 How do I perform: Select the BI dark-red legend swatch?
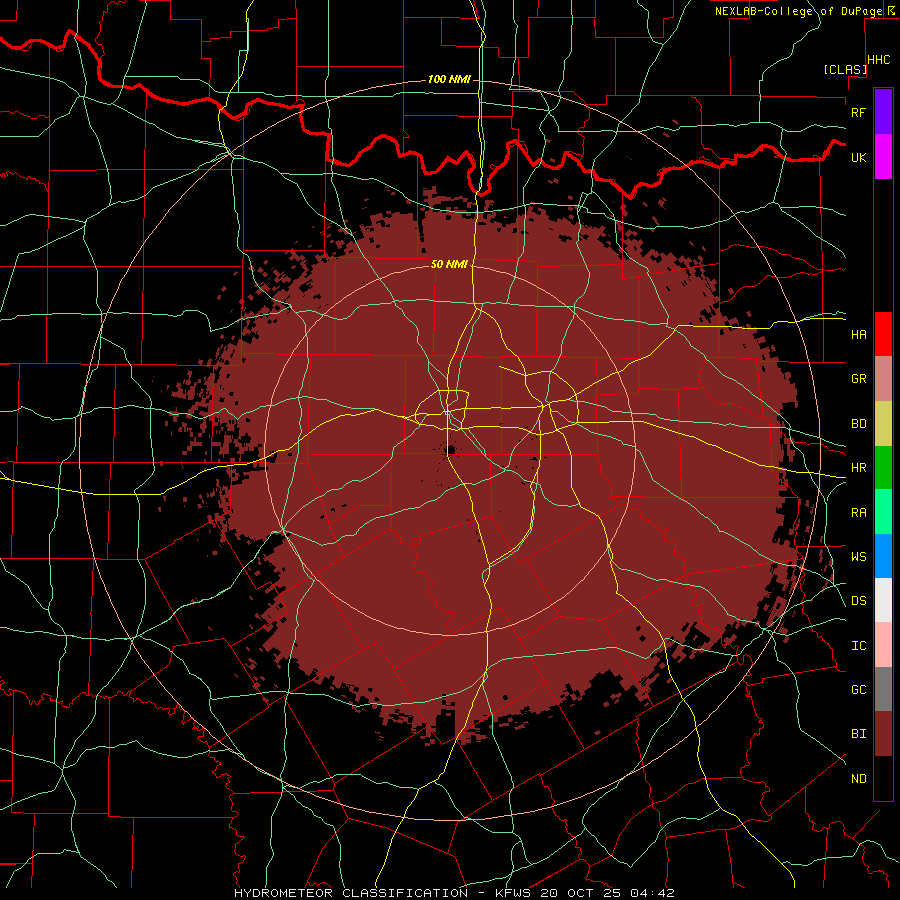[883, 734]
